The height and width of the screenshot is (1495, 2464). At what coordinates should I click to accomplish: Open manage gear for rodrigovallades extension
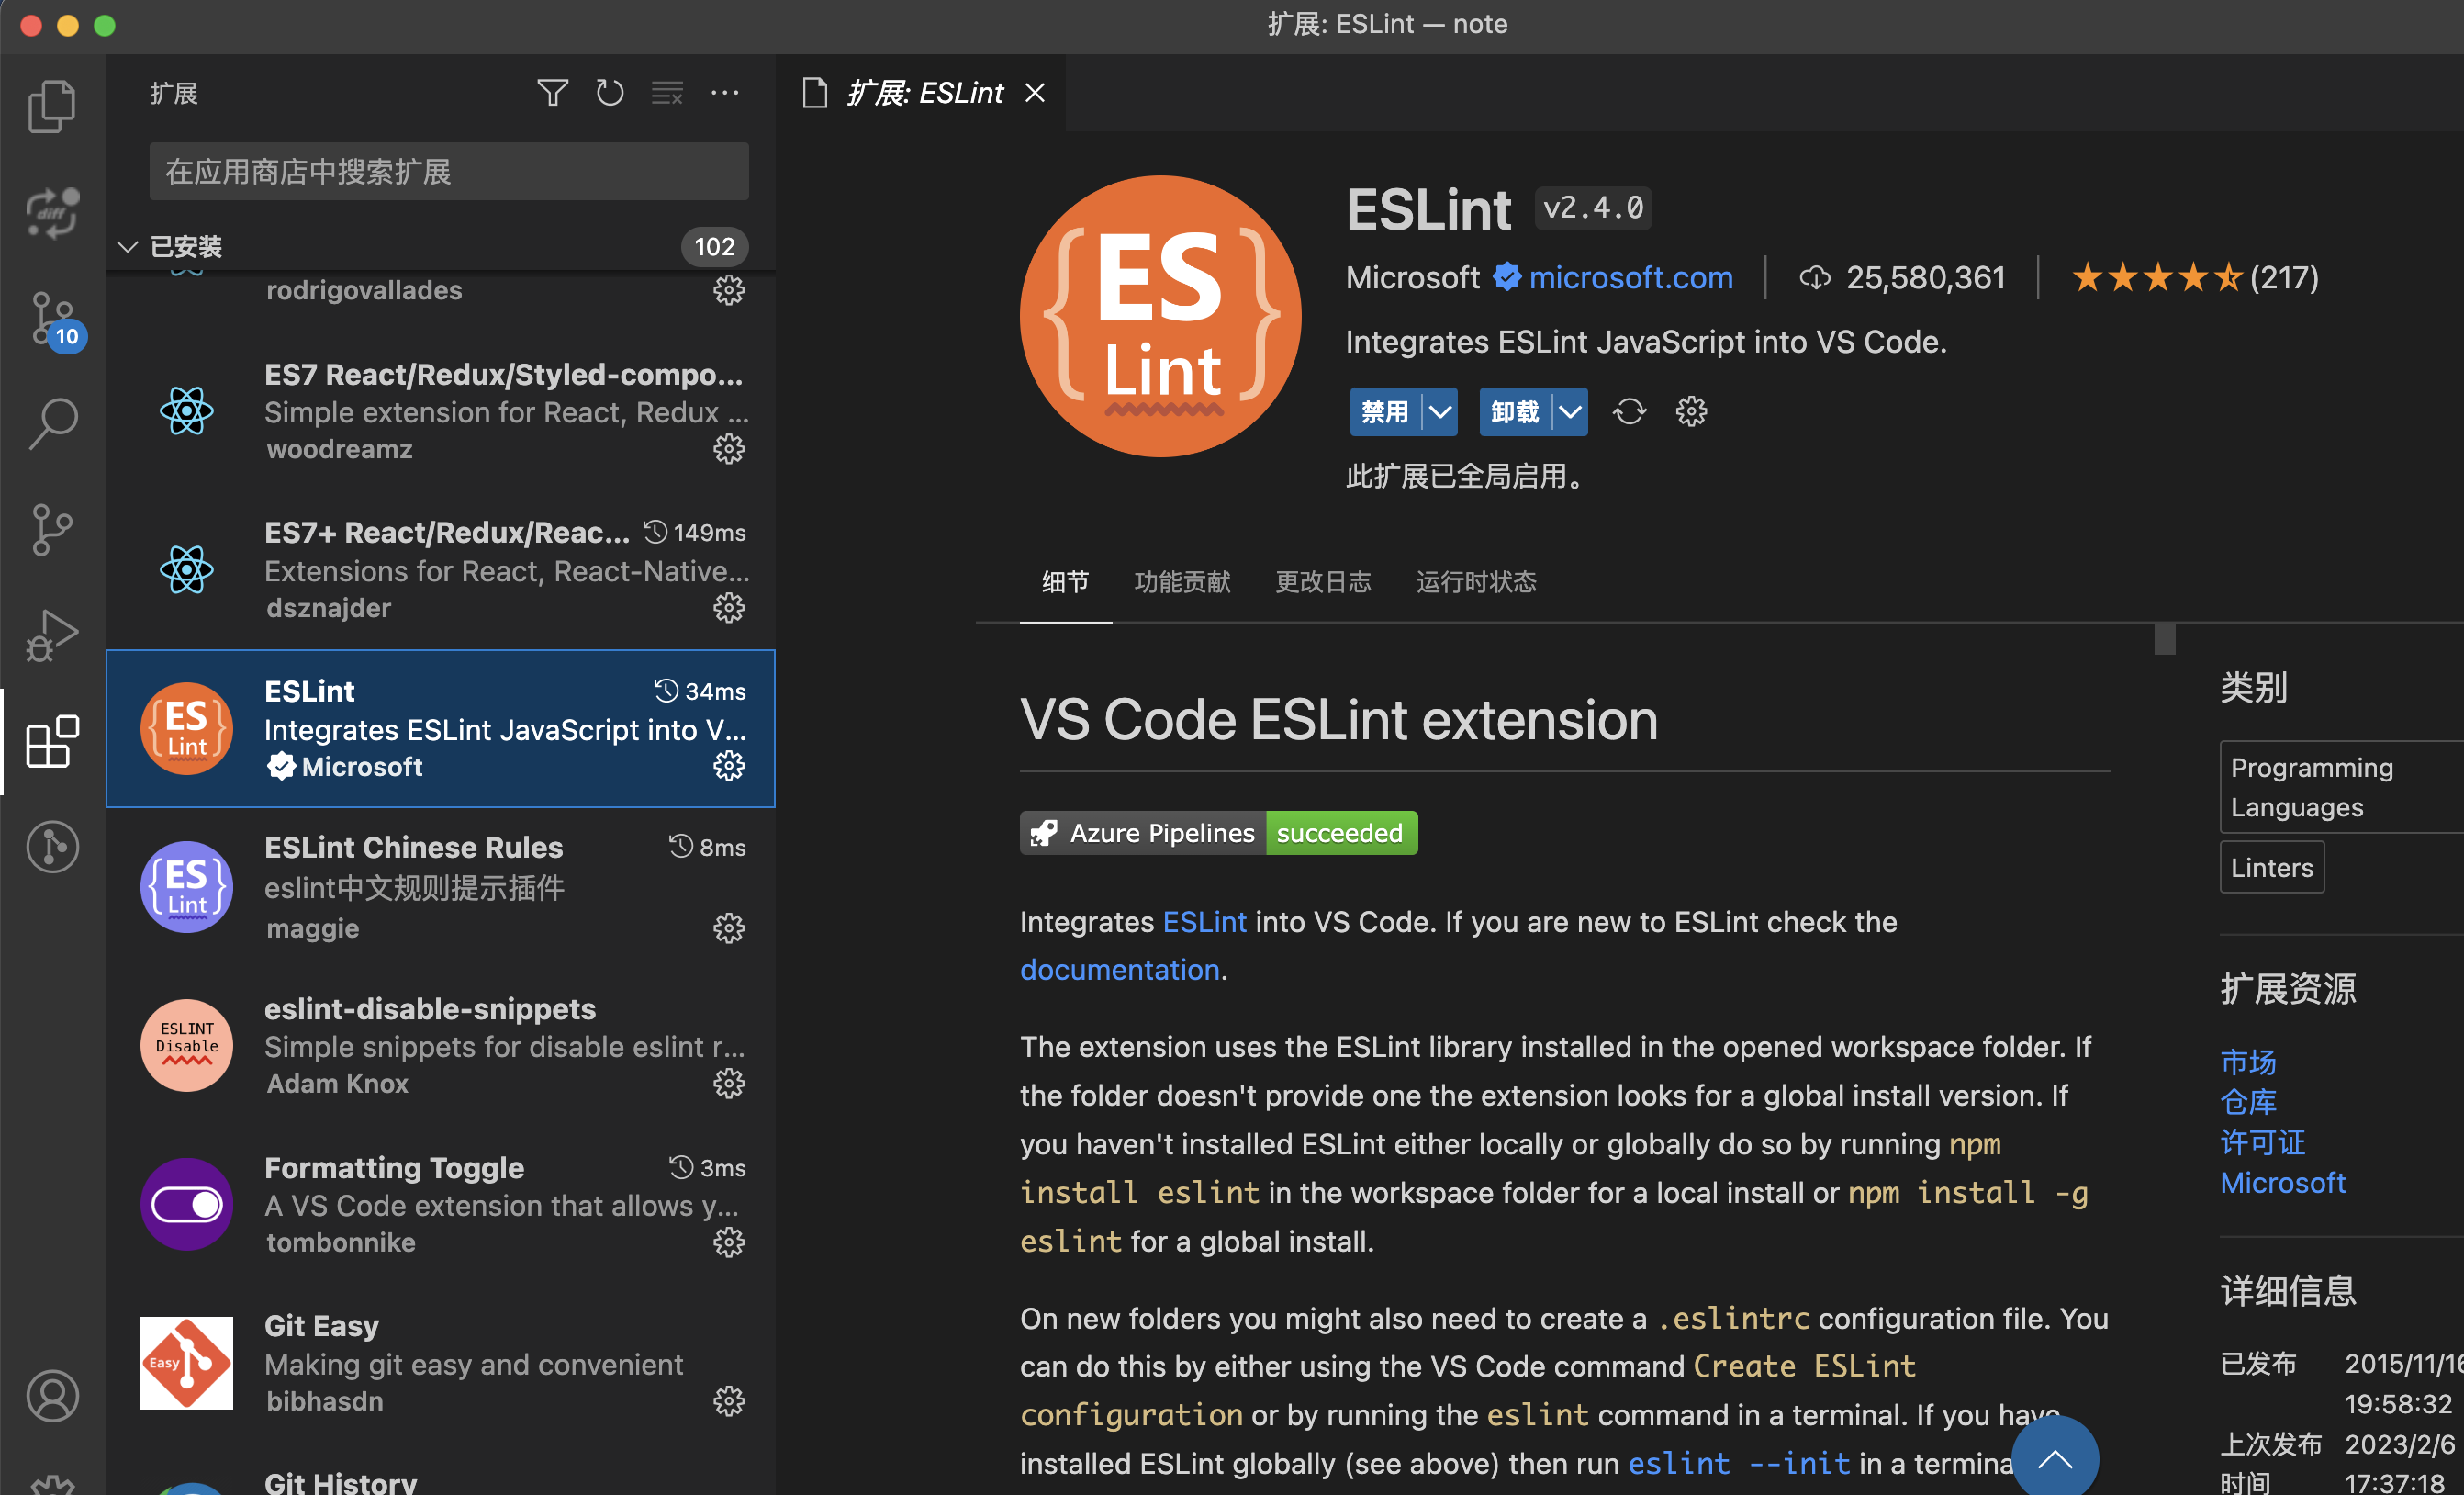[x=729, y=291]
